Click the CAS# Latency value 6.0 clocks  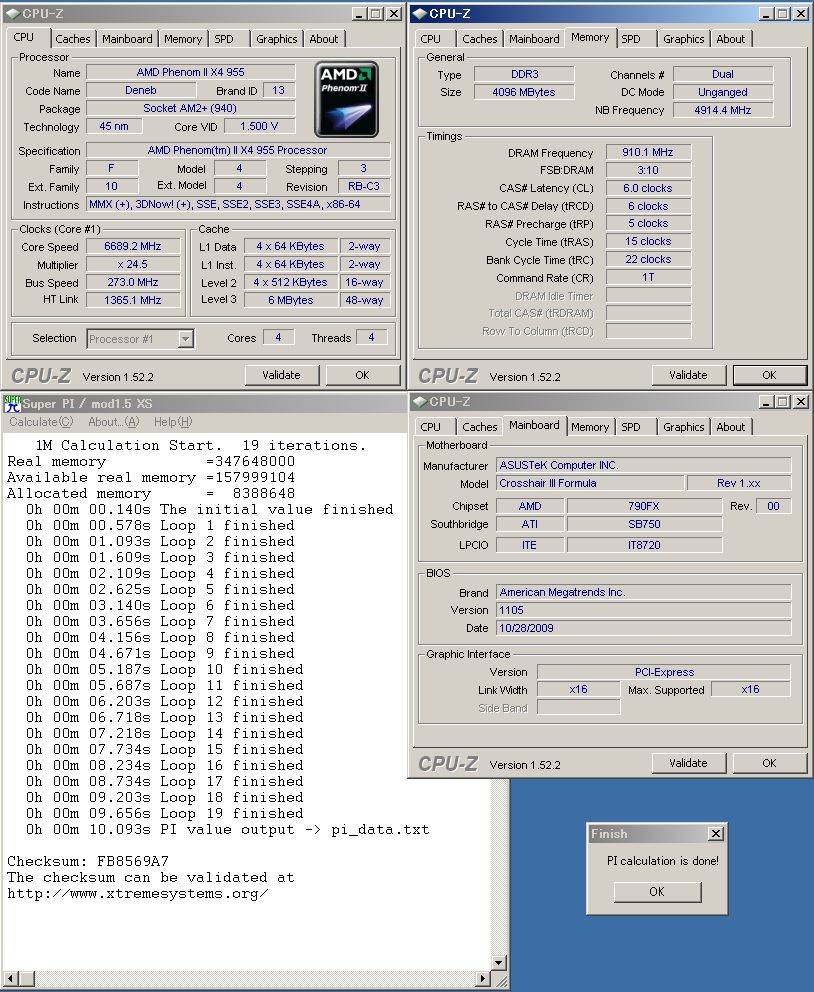pos(648,189)
